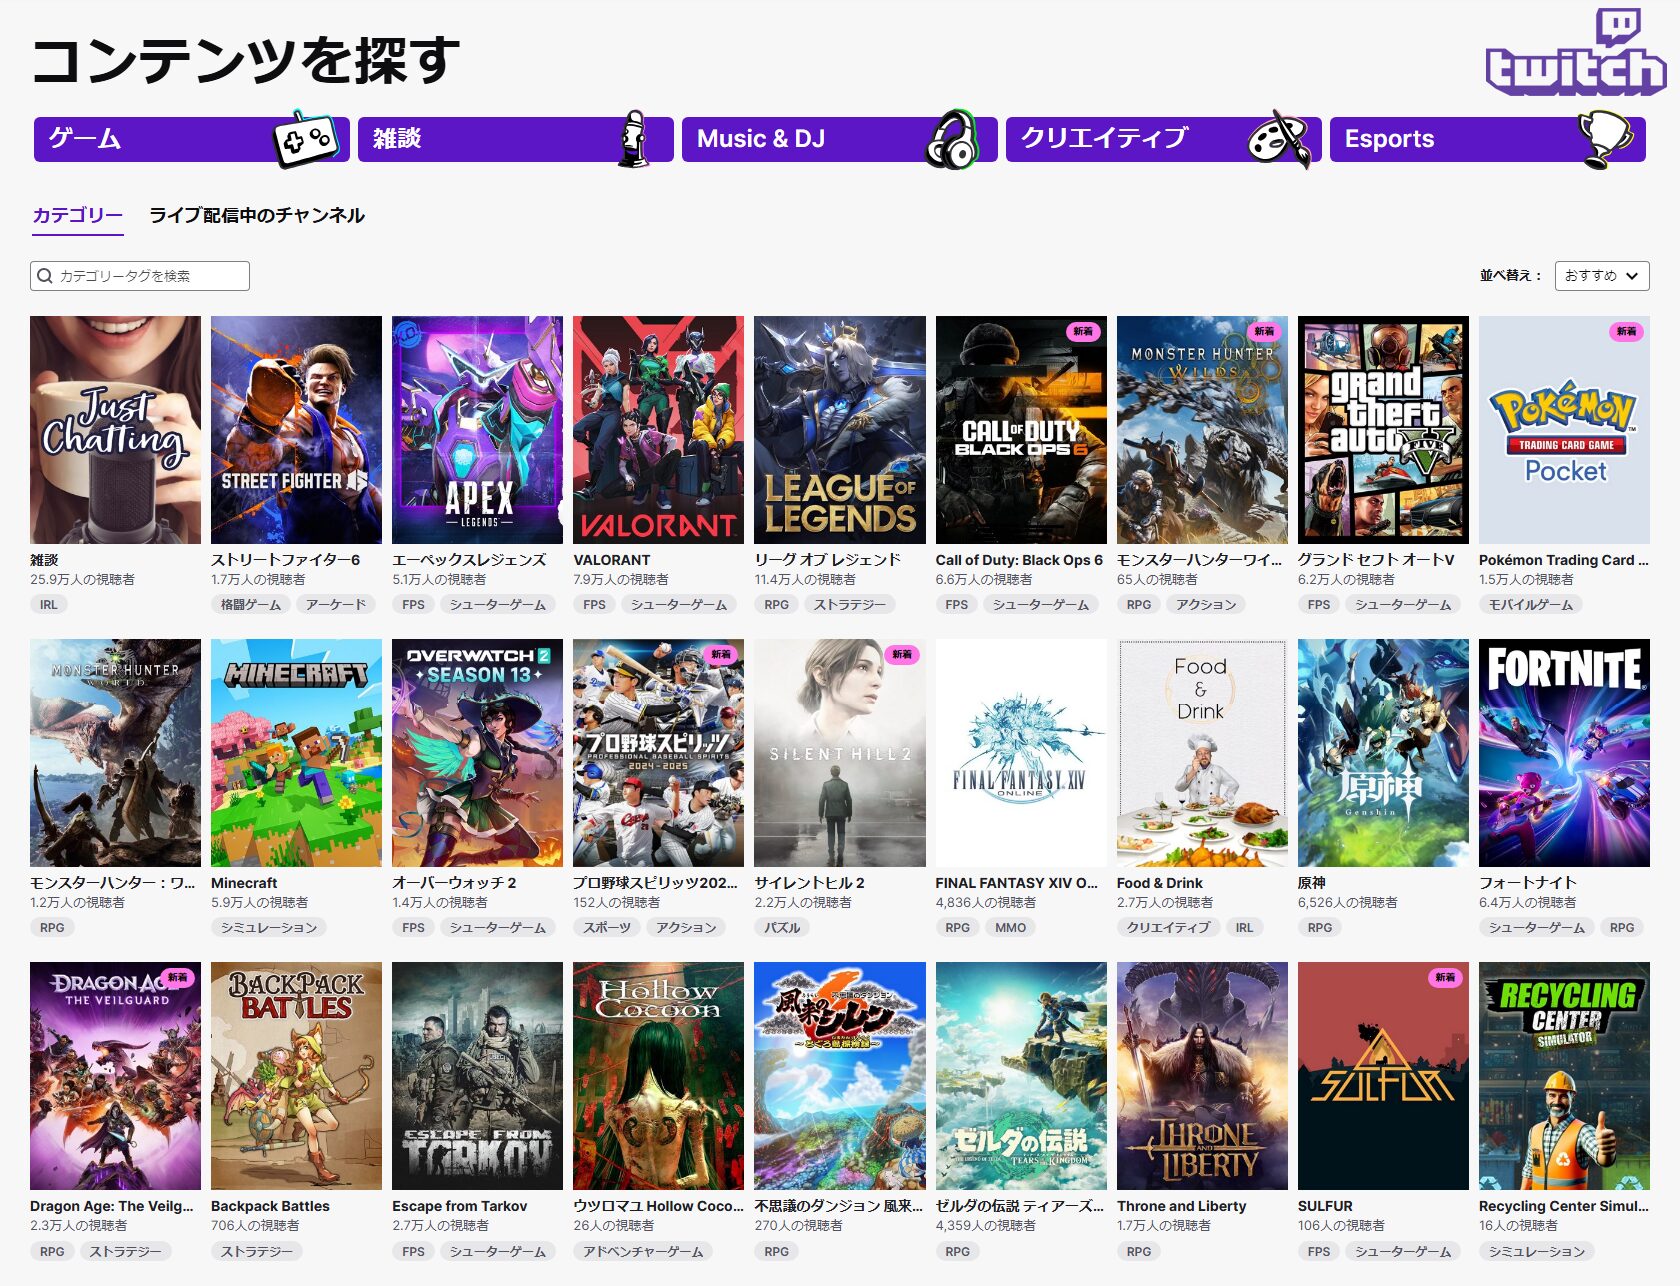Click the 新着 badge on Call of Duty cover

coord(1083,331)
